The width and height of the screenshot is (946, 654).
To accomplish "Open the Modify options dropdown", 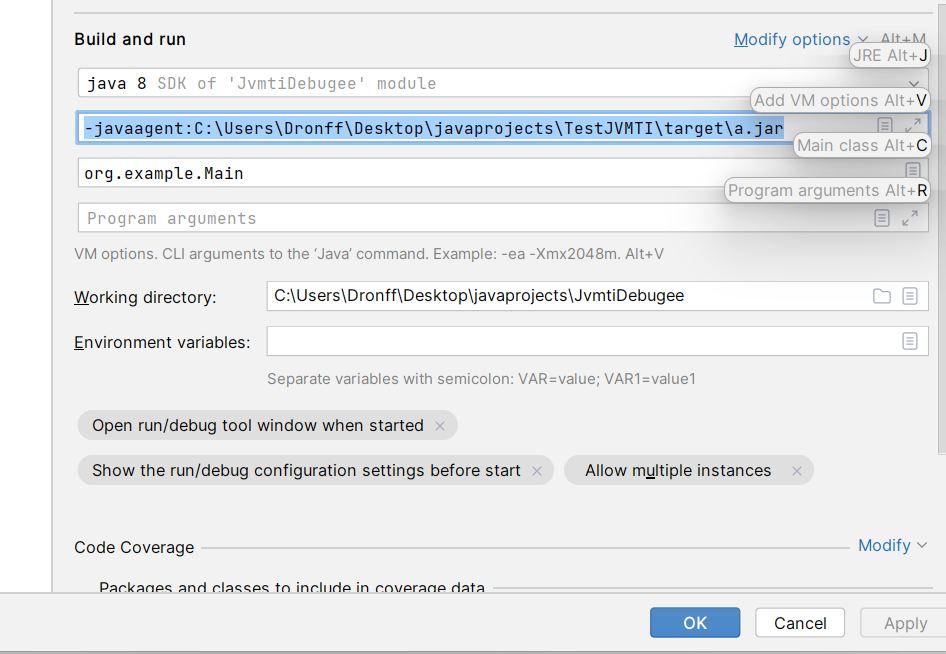I will [x=800, y=40].
